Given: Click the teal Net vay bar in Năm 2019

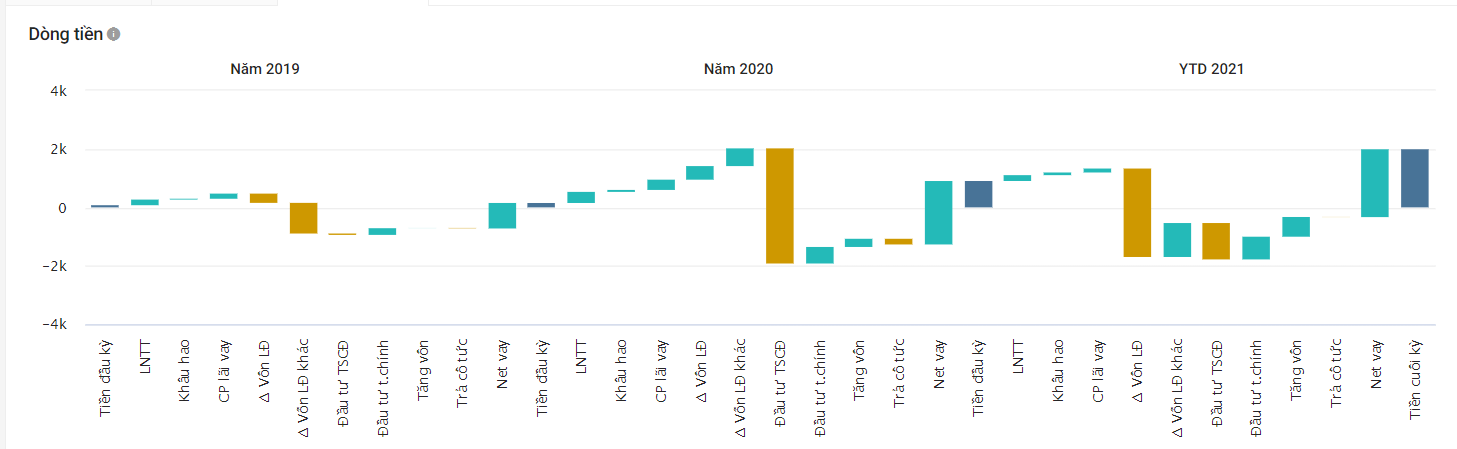Looking at the screenshot, I should 502,216.
